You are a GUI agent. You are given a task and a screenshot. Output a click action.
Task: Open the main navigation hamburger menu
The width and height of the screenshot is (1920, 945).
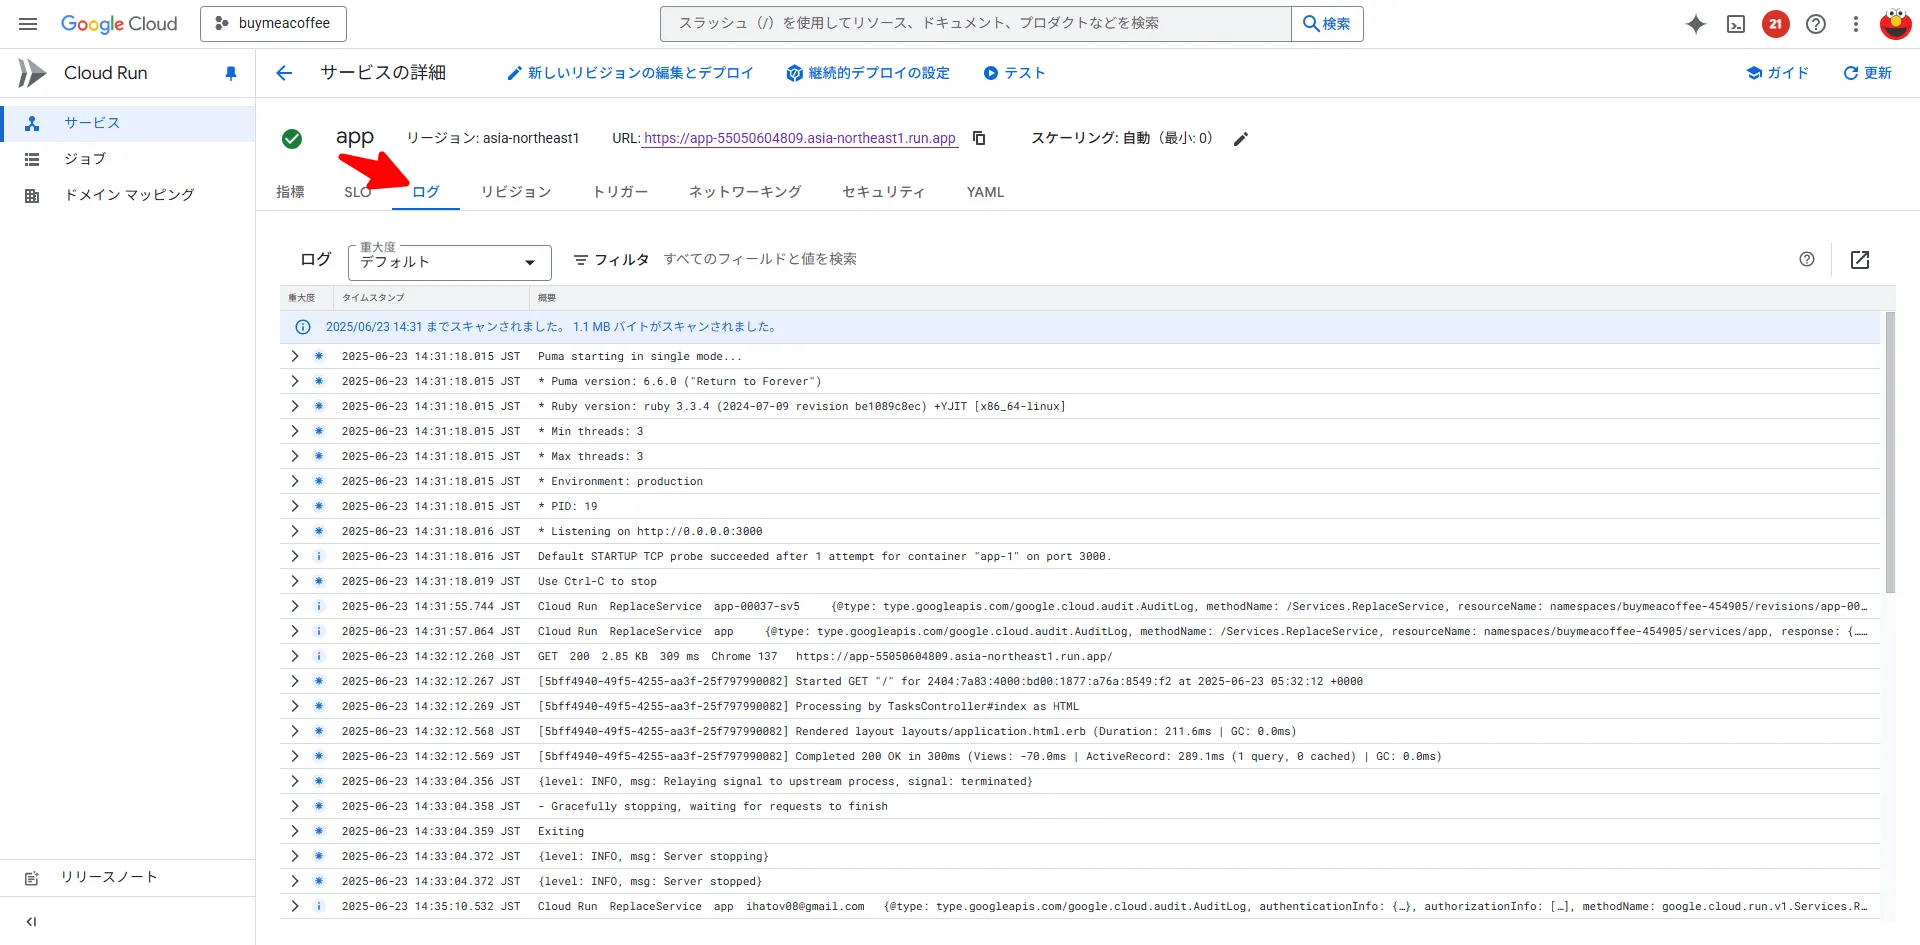[x=28, y=24]
